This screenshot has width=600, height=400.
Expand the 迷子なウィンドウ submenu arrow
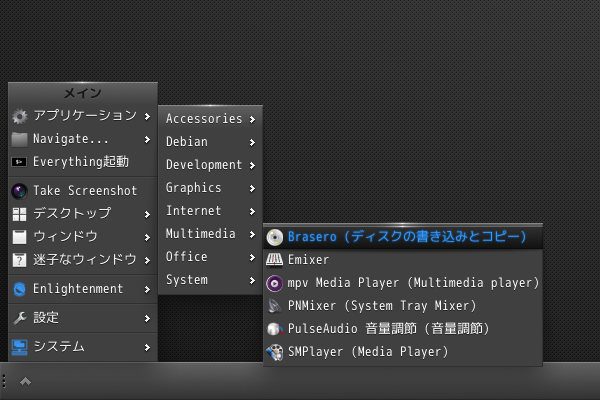[147, 260]
